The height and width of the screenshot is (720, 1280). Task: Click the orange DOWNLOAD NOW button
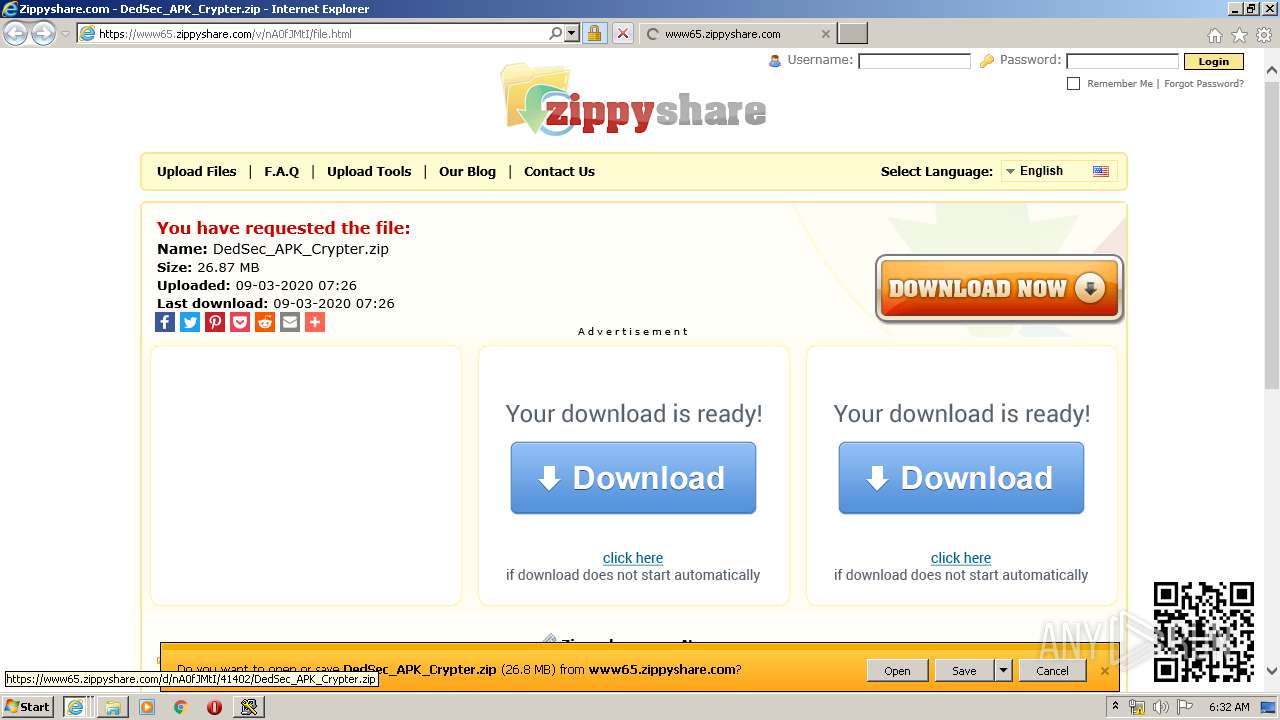coord(999,289)
